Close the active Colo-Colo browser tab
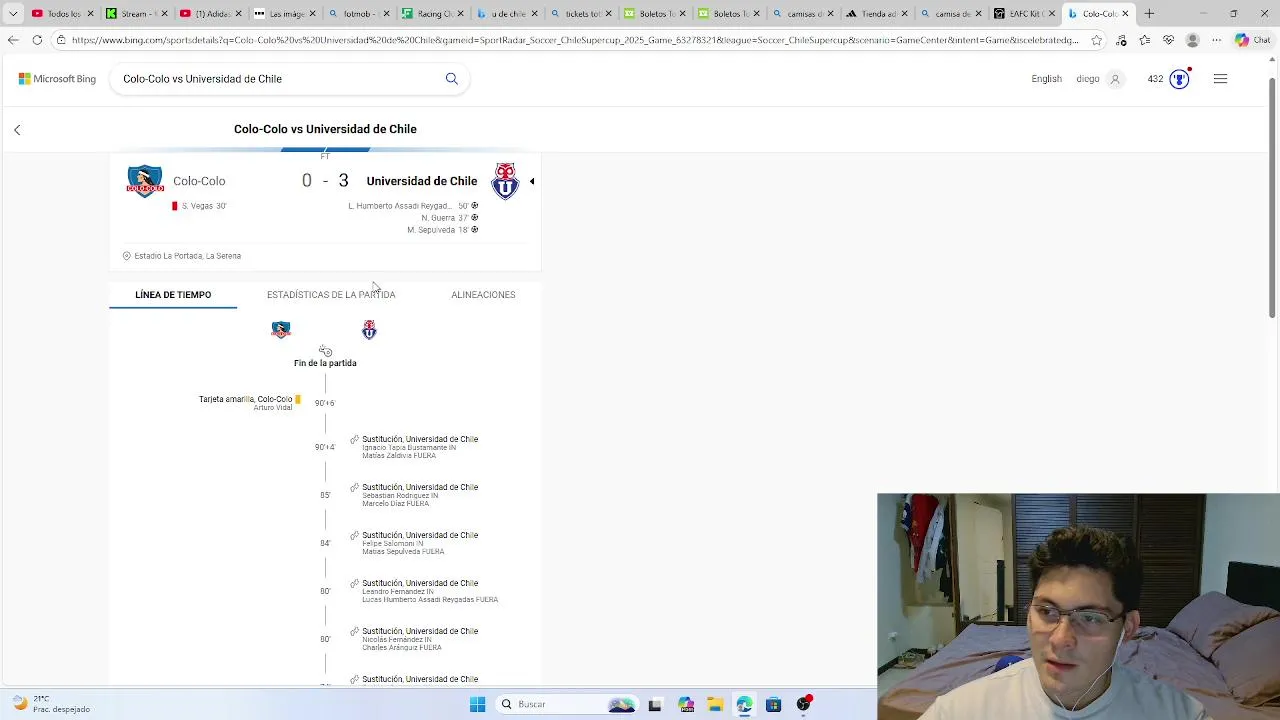Viewport: 1280px width, 720px height. click(x=1126, y=14)
